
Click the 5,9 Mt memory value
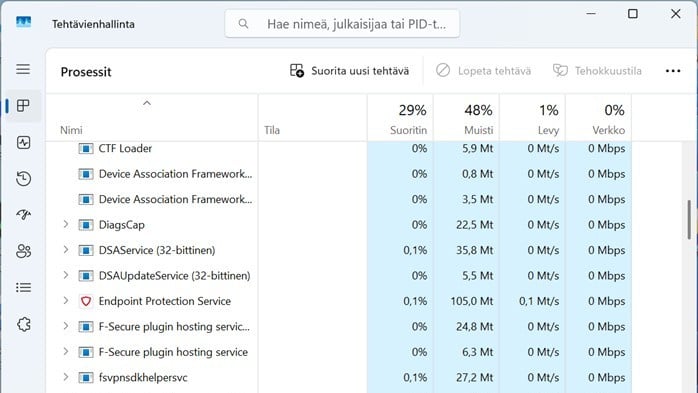pos(477,148)
